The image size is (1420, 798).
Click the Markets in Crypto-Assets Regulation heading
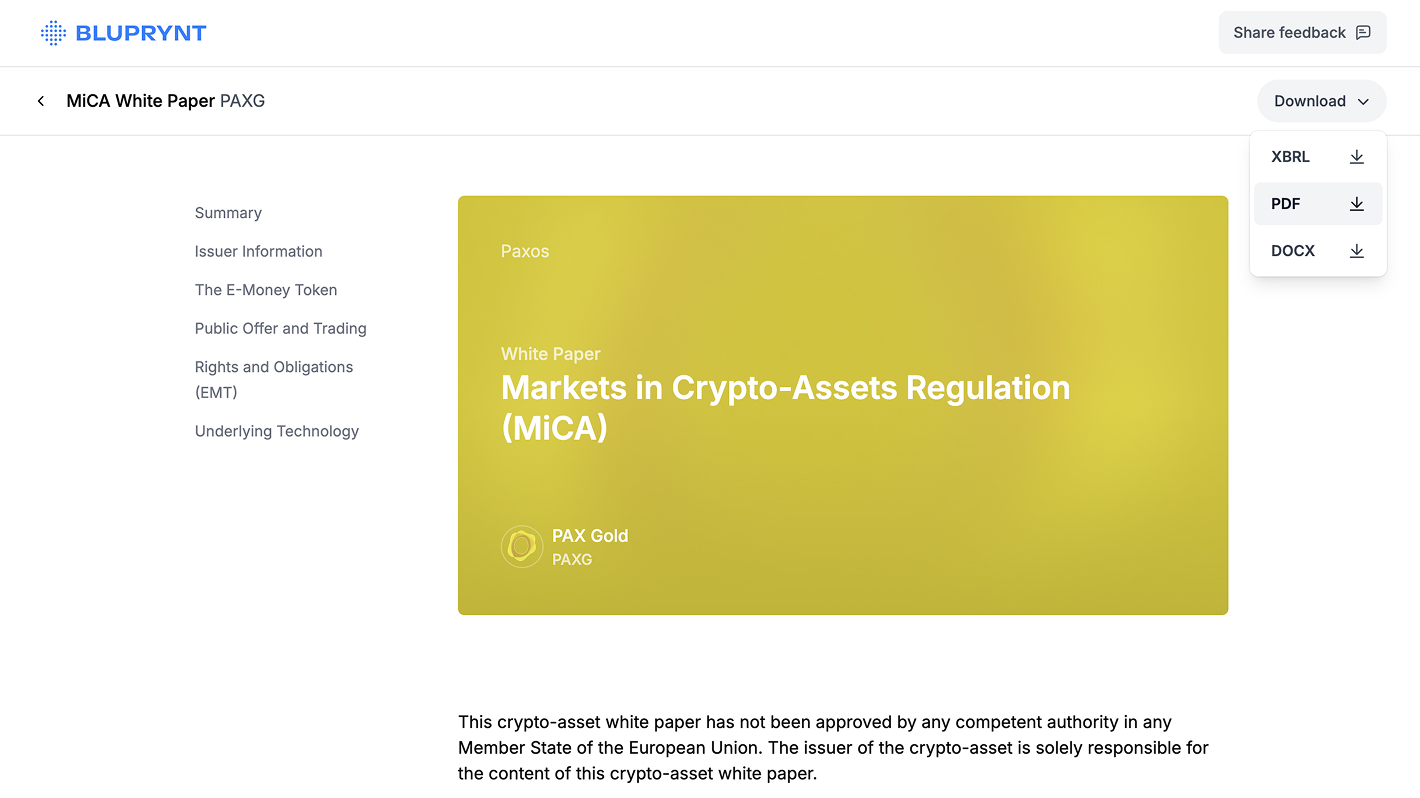tap(786, 408)
